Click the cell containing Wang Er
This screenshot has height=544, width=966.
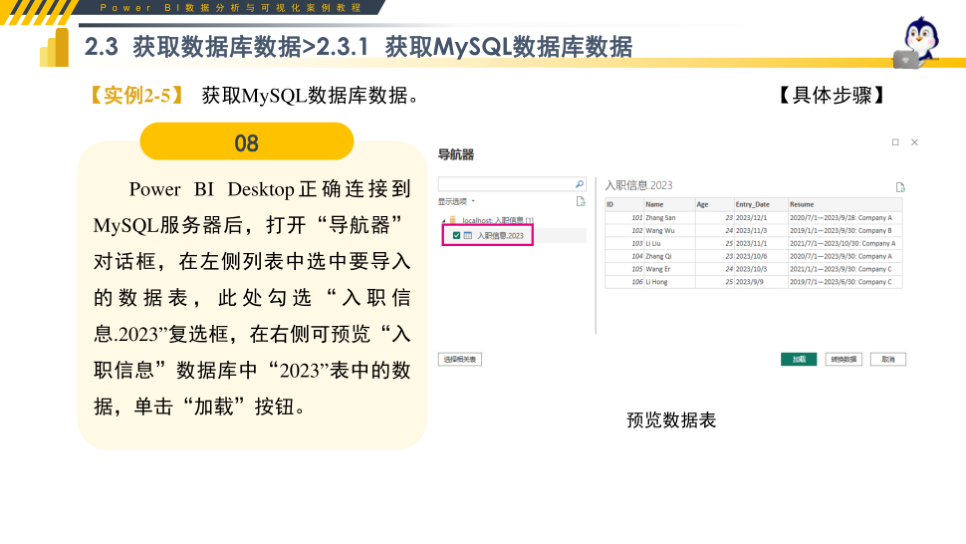(670, 269)
